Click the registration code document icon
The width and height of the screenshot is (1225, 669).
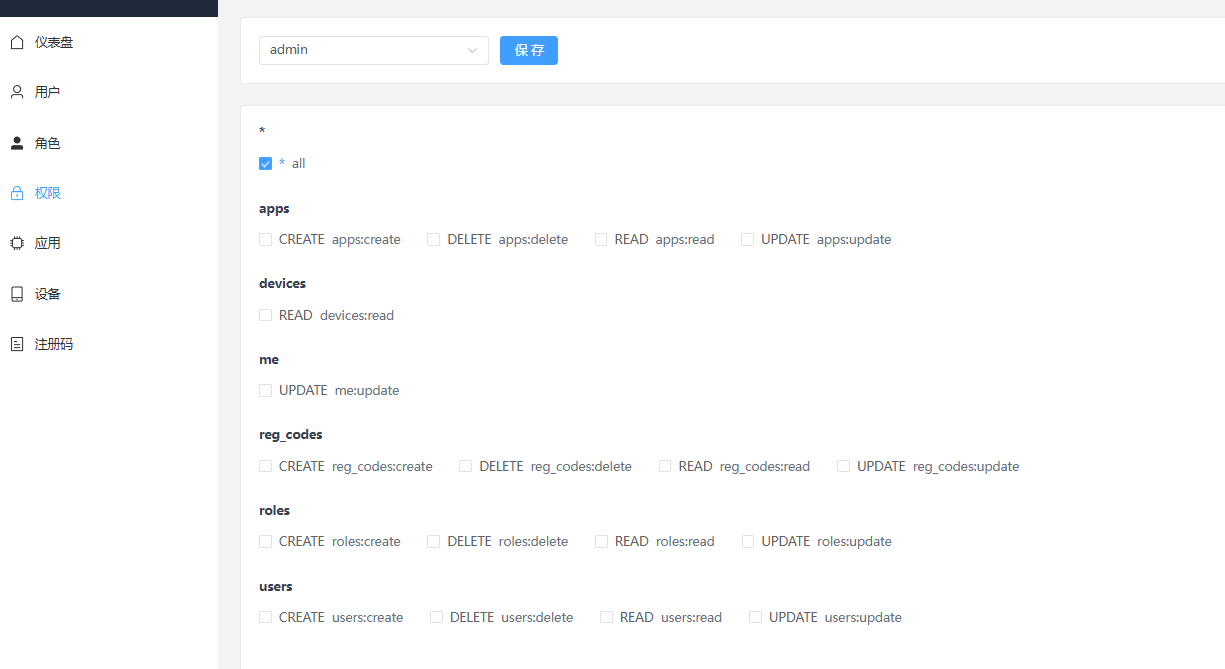[x=17, y=344]
